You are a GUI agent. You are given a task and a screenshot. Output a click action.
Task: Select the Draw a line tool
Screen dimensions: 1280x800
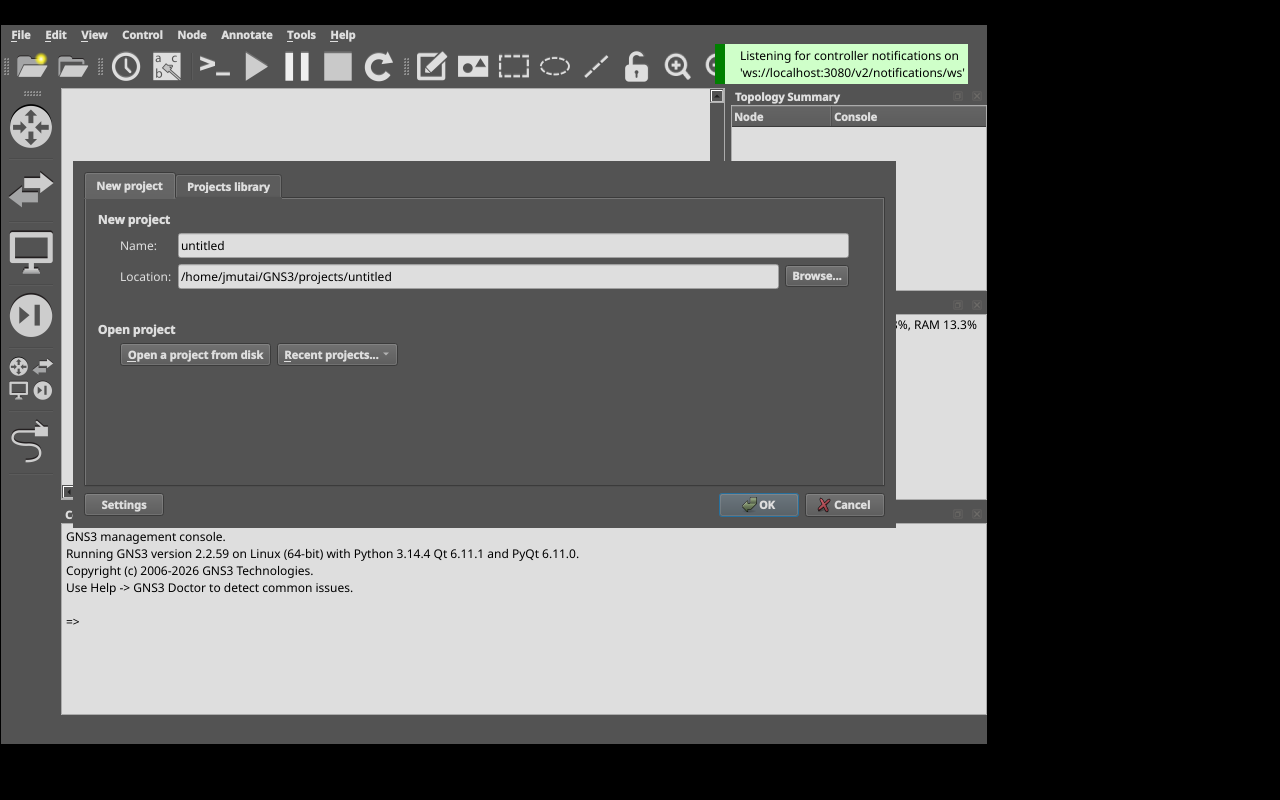[x=596, y=67]
